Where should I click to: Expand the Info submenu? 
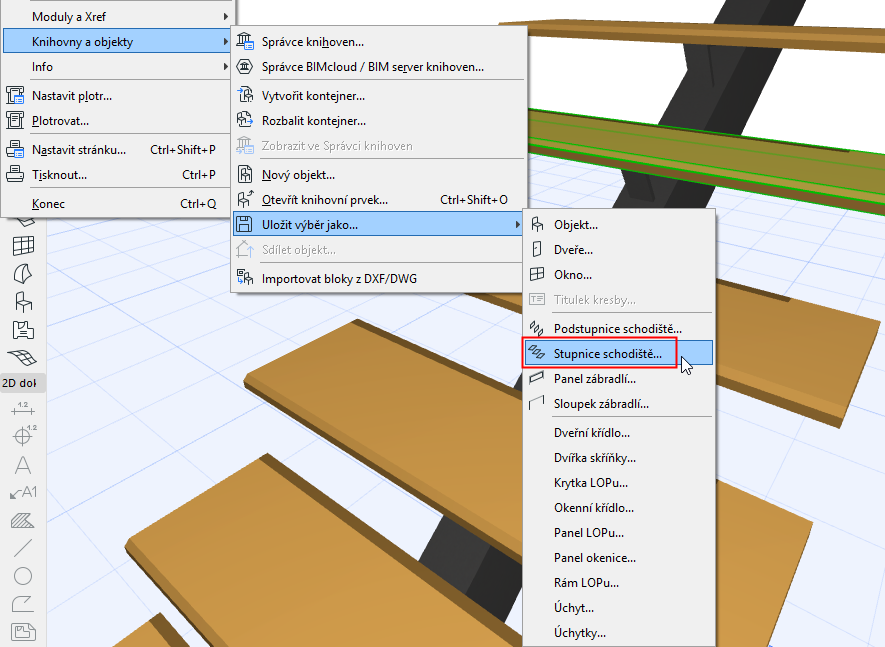tap(117, 67)
